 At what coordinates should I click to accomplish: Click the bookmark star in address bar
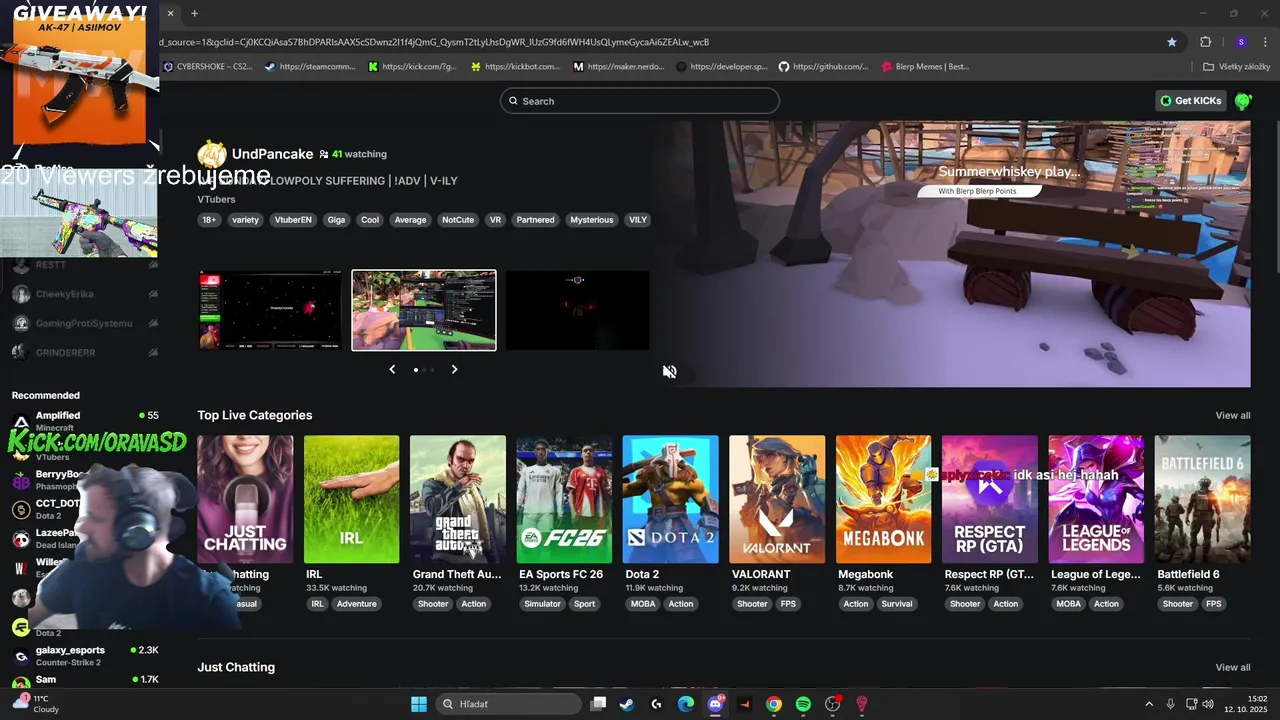[1172, 42]
